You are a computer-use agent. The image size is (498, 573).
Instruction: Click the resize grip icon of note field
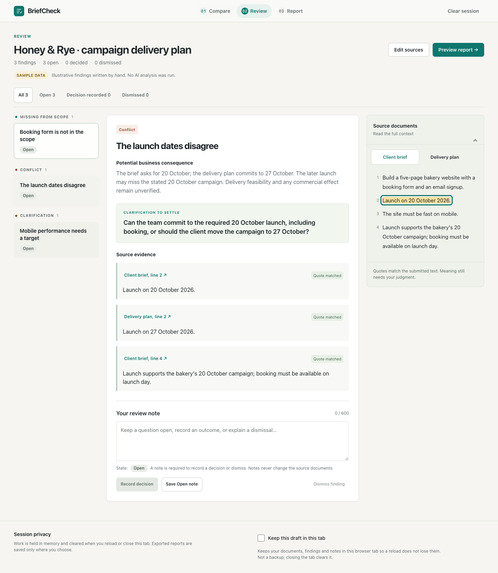click(346, 458)
